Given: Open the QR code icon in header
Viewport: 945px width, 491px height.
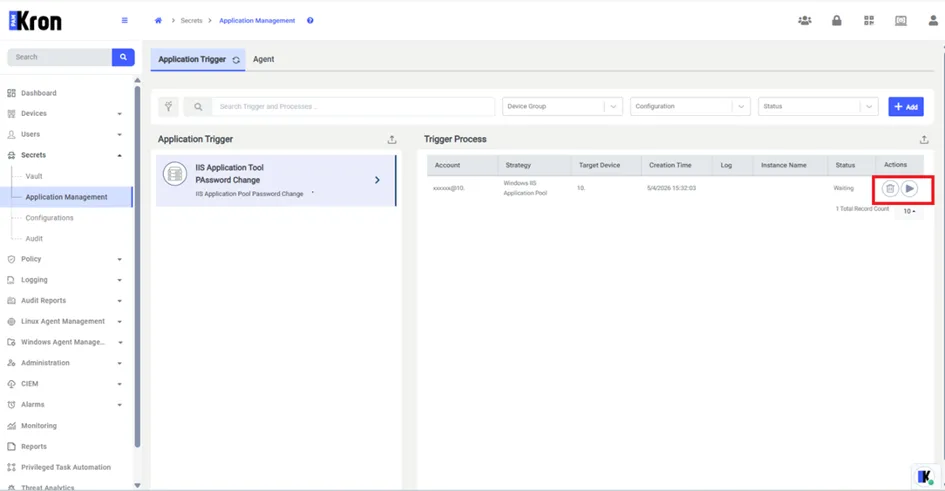Looking at the screenshot, I should [868, 20].
